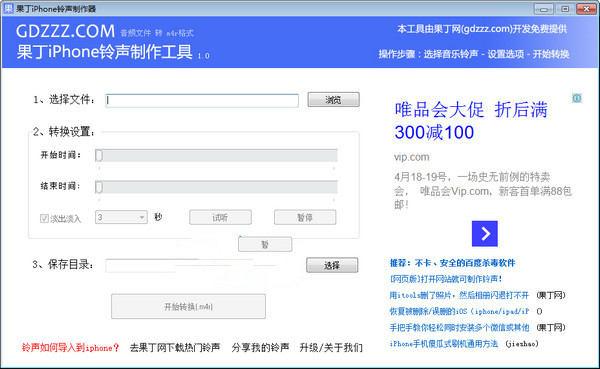Minimize the 果丁iPhone铃声制作器 window
This screenshot has height=369, width=600.
click(x=543, y=9)
